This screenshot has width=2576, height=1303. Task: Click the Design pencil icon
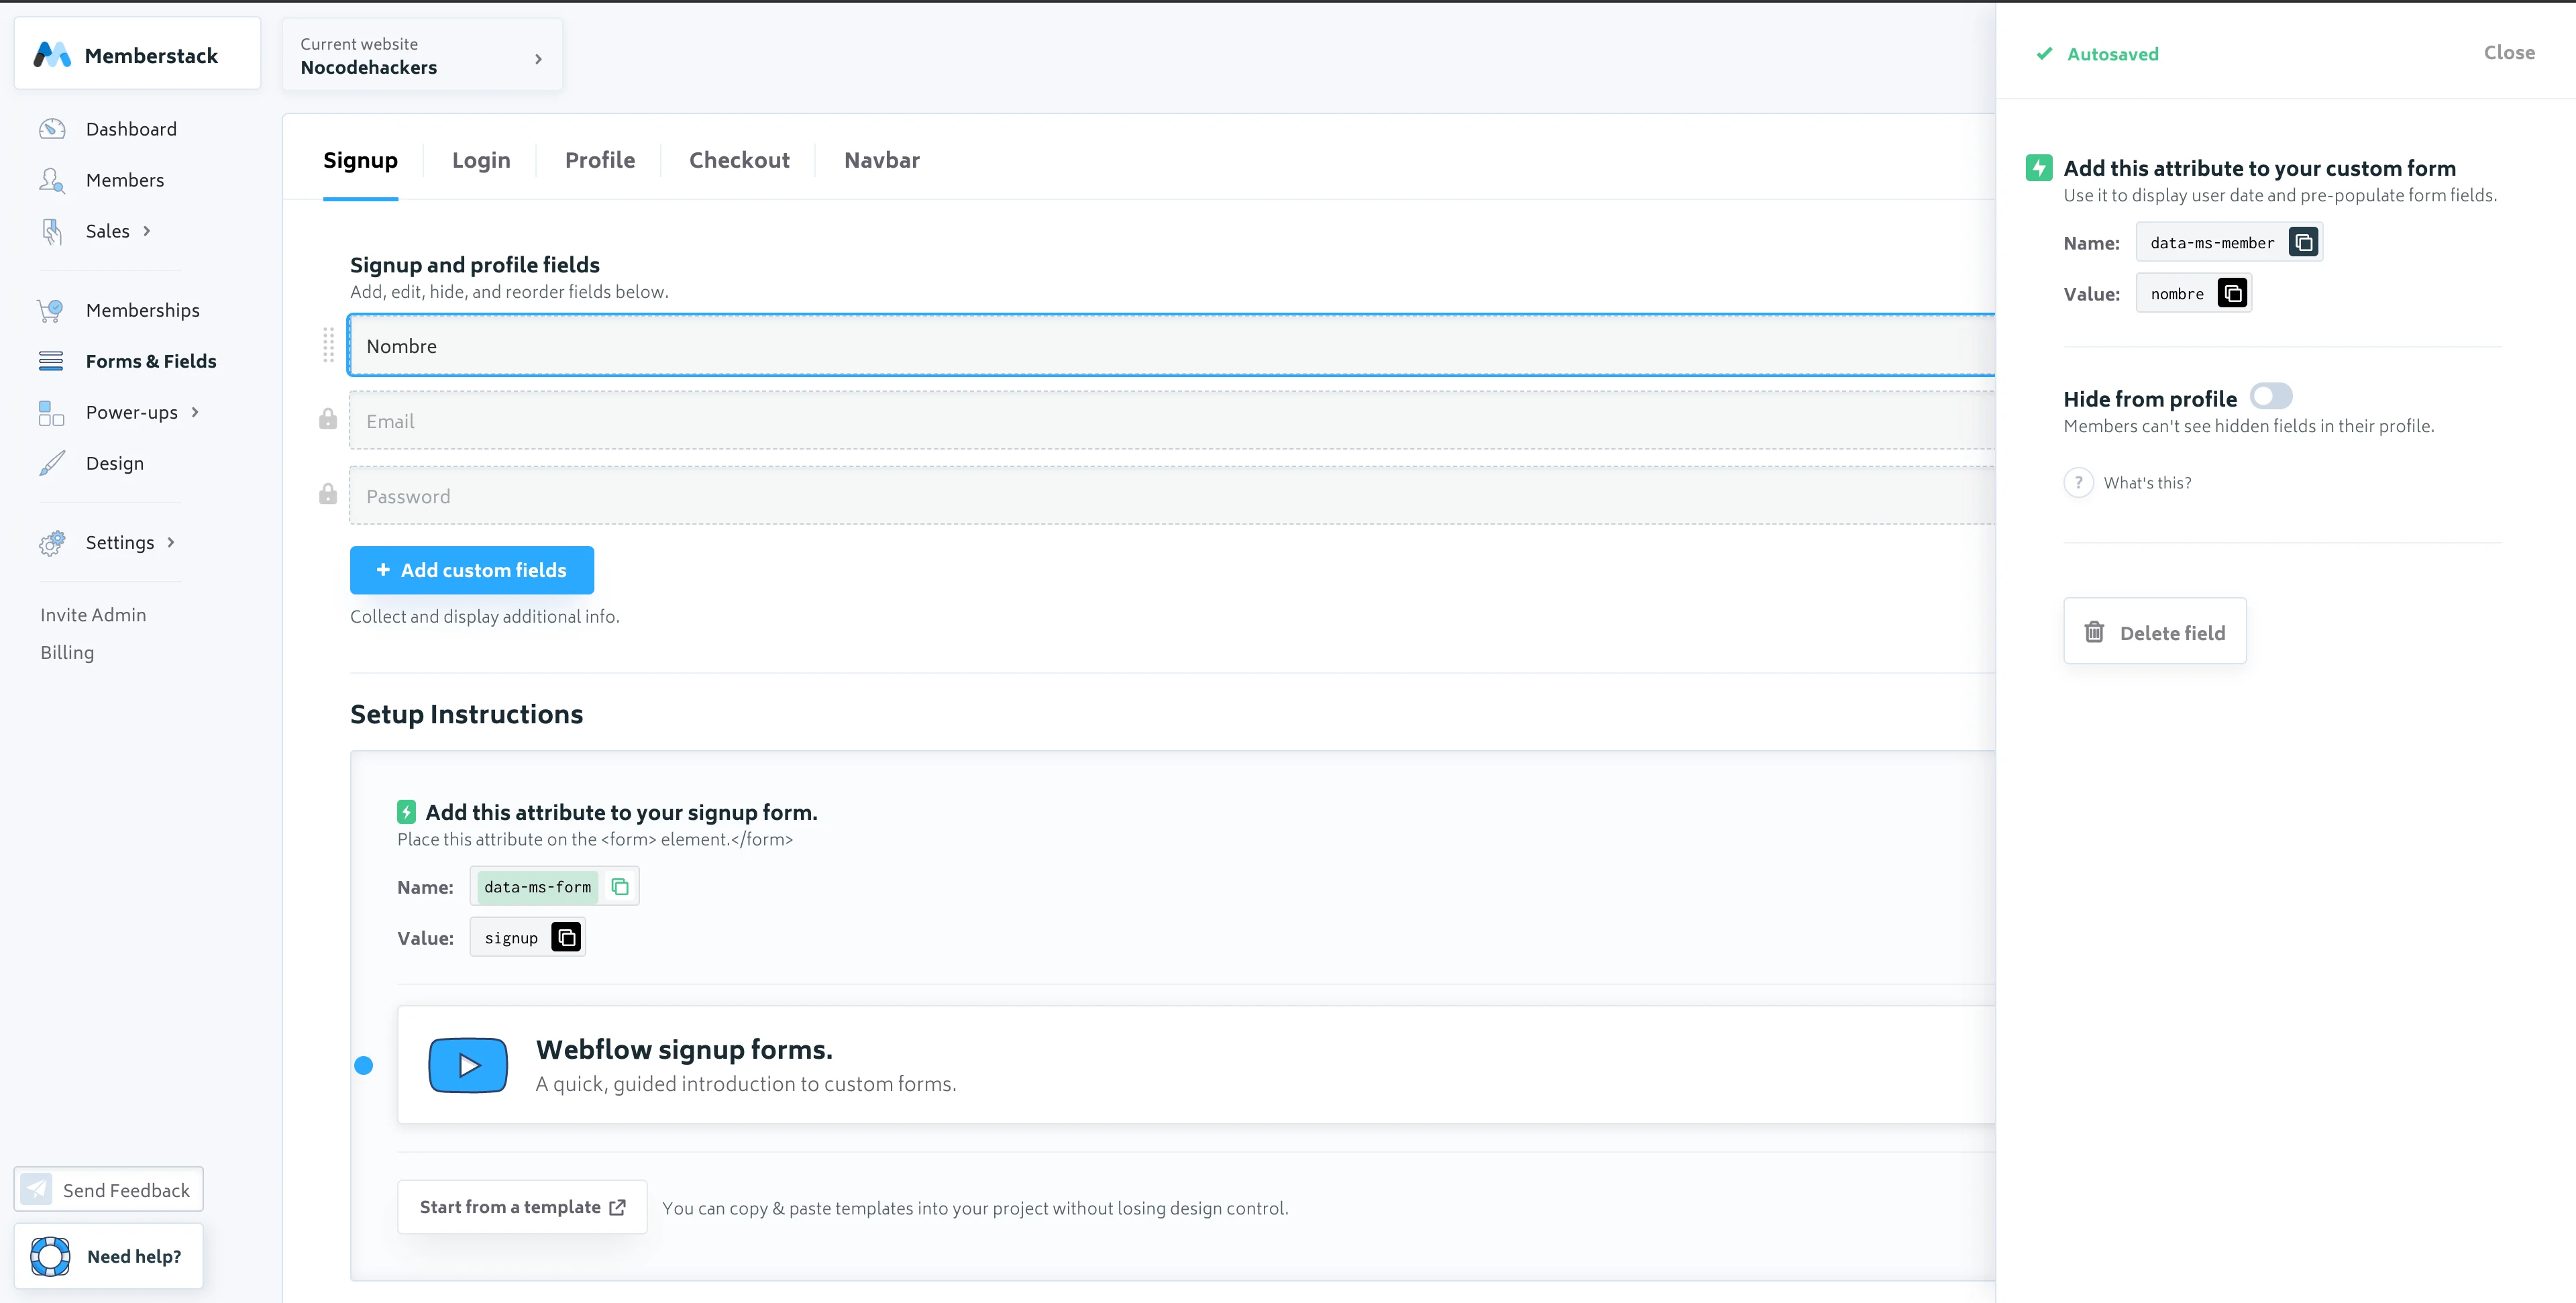pyautogui.click(x=52, y=463)
